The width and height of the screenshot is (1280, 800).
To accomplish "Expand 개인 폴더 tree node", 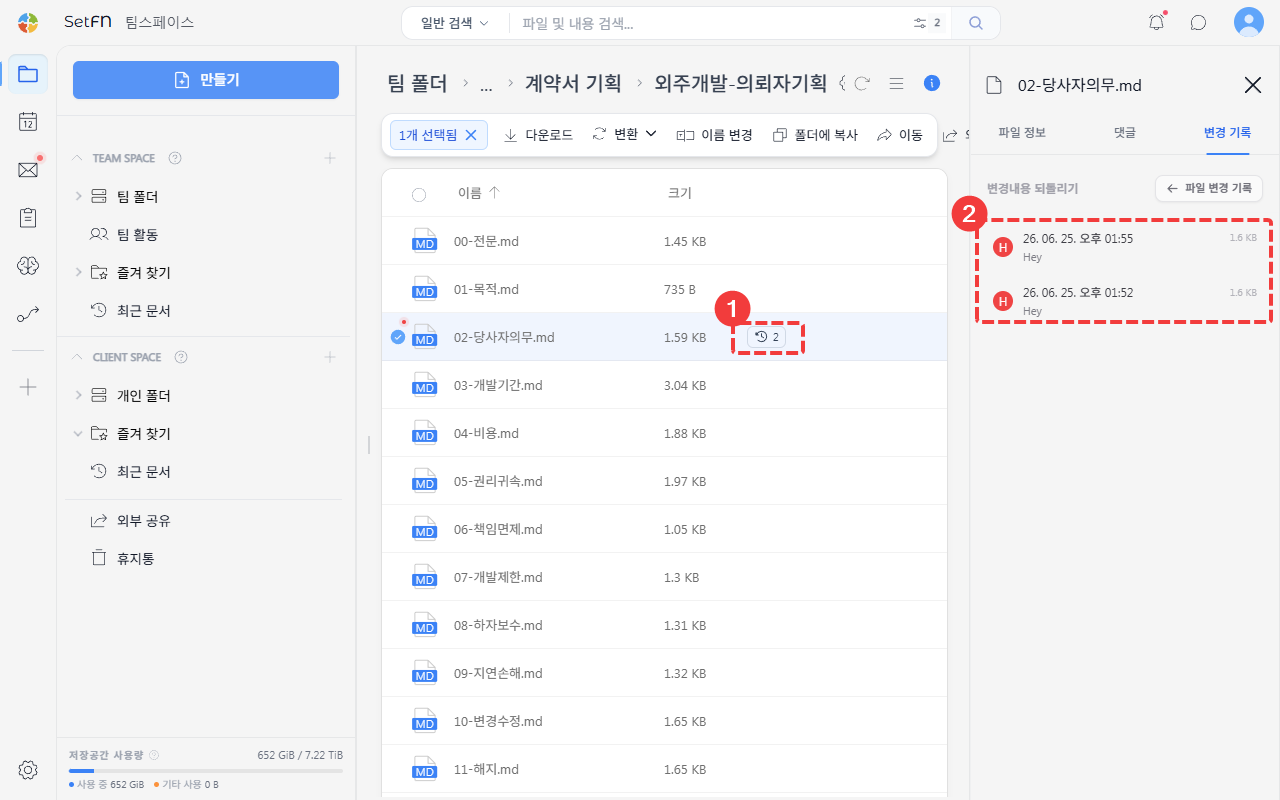I will pos(78,396).
